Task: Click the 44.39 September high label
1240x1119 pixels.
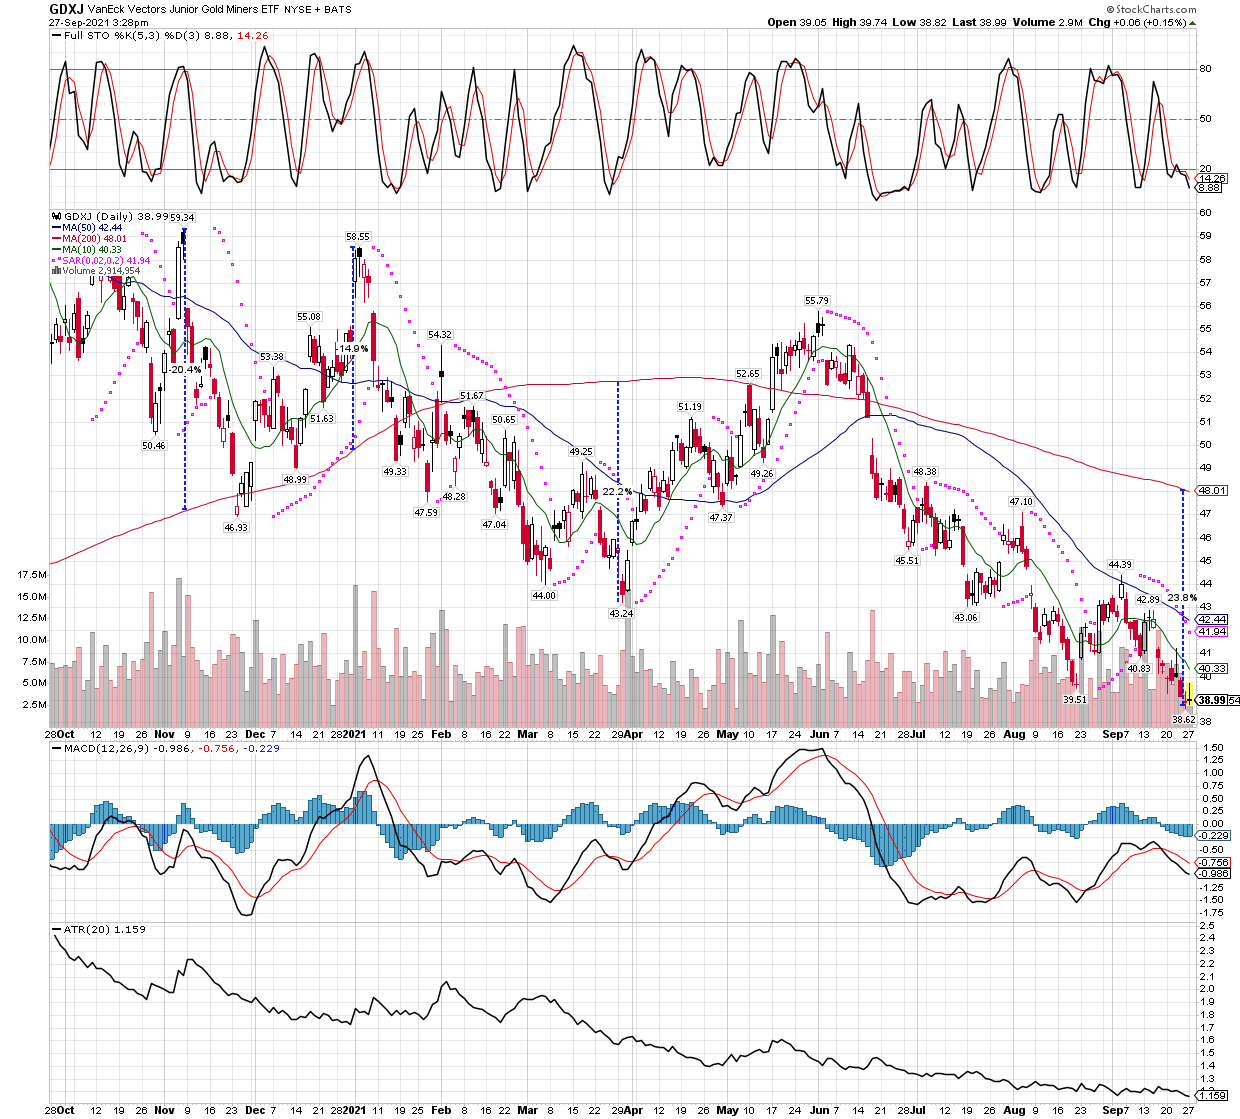Action: point(1120,565)
